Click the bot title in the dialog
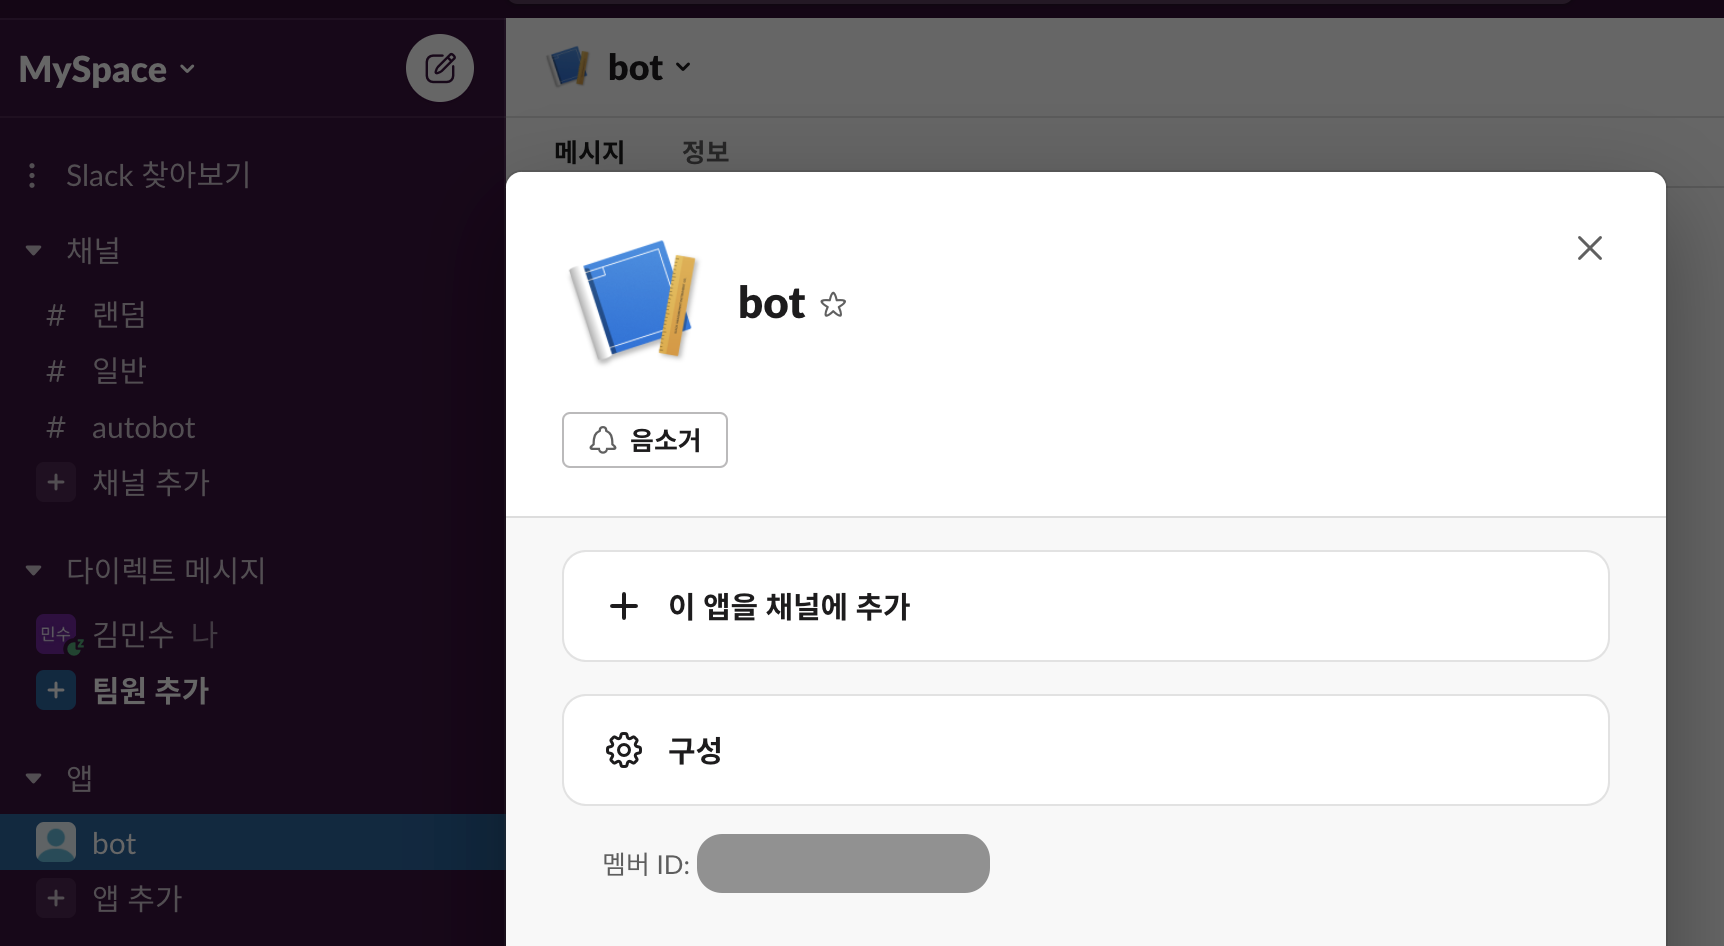Viewport: 1724px width, 946px height. (x=771, y=303)
